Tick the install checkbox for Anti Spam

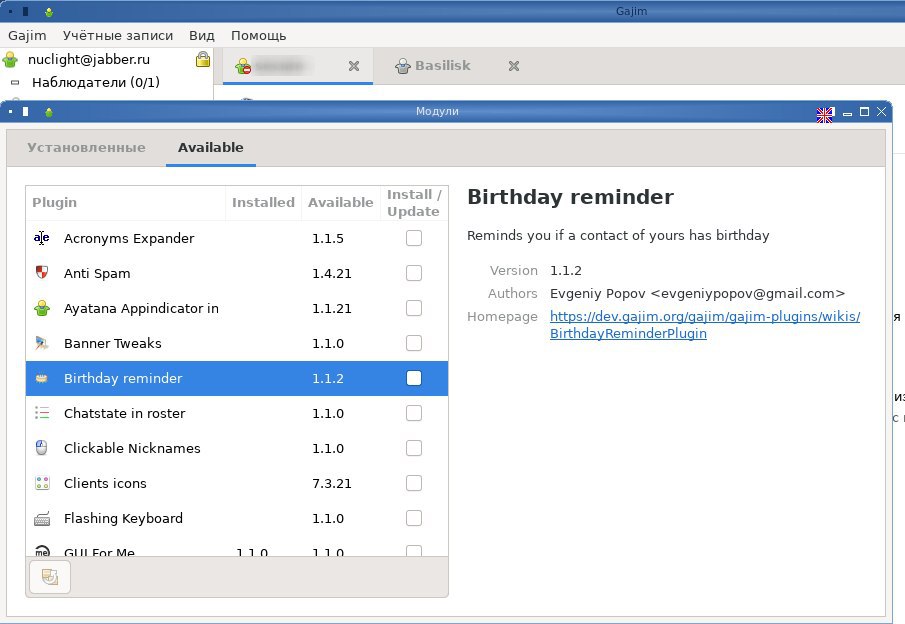(x=414, y=272)
